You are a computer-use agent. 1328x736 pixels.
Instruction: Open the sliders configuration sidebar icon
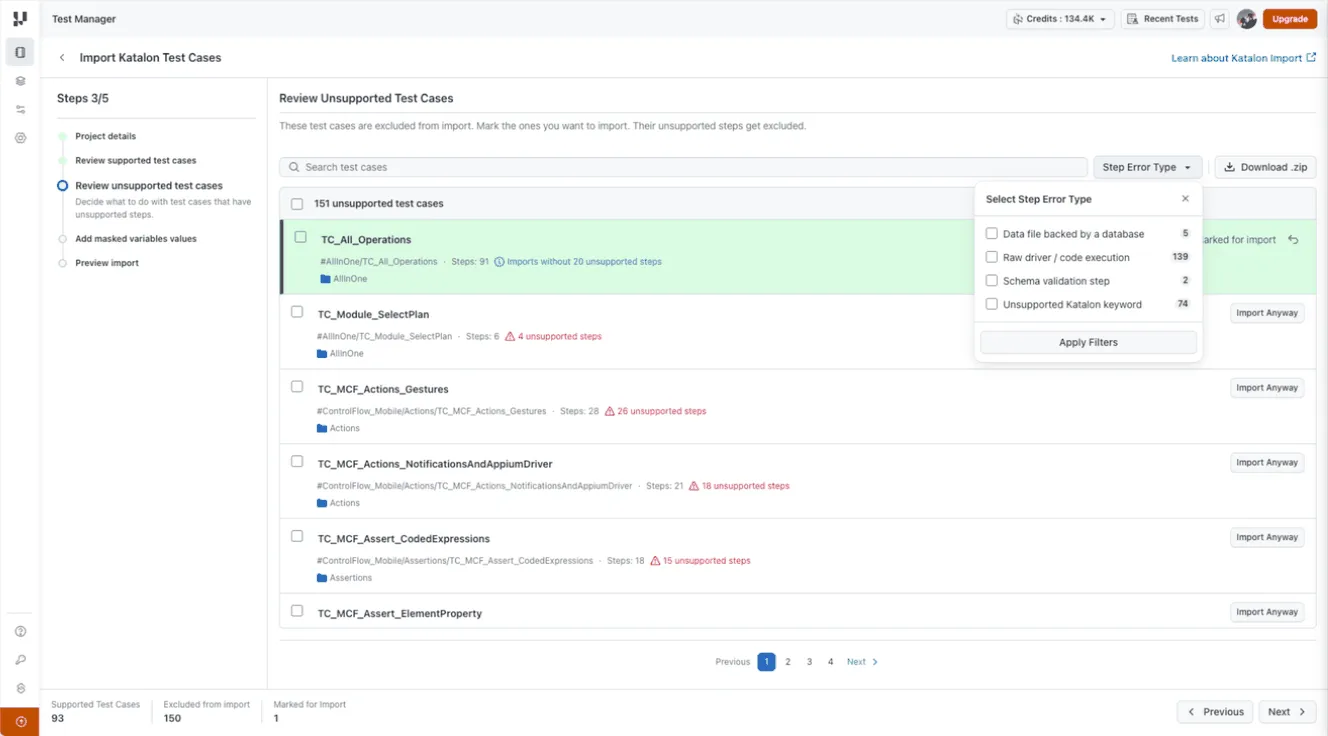click(x=20, y=110)
